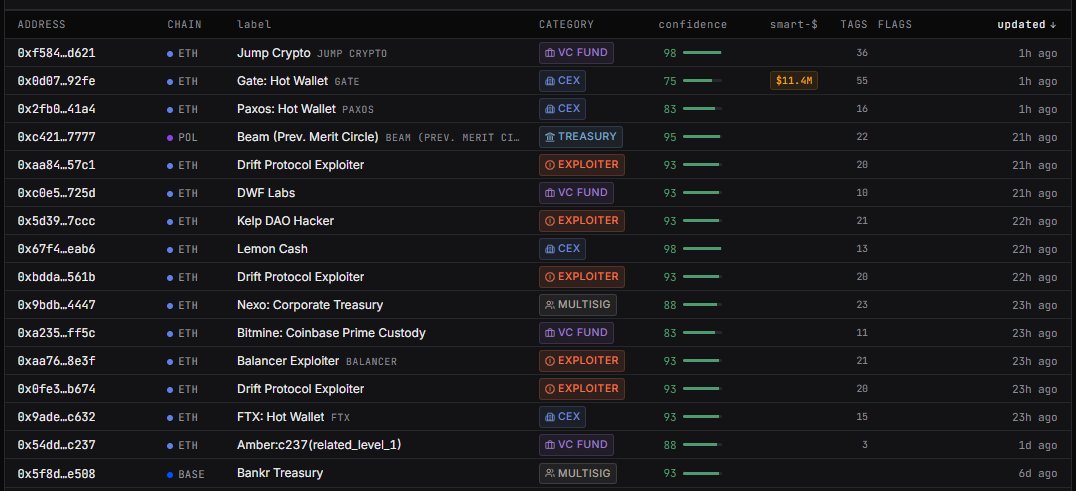Sort by the smart-$ column header
Image resolution: width=1076 pixels, height=491 pixels.
[x=793, y=25]
